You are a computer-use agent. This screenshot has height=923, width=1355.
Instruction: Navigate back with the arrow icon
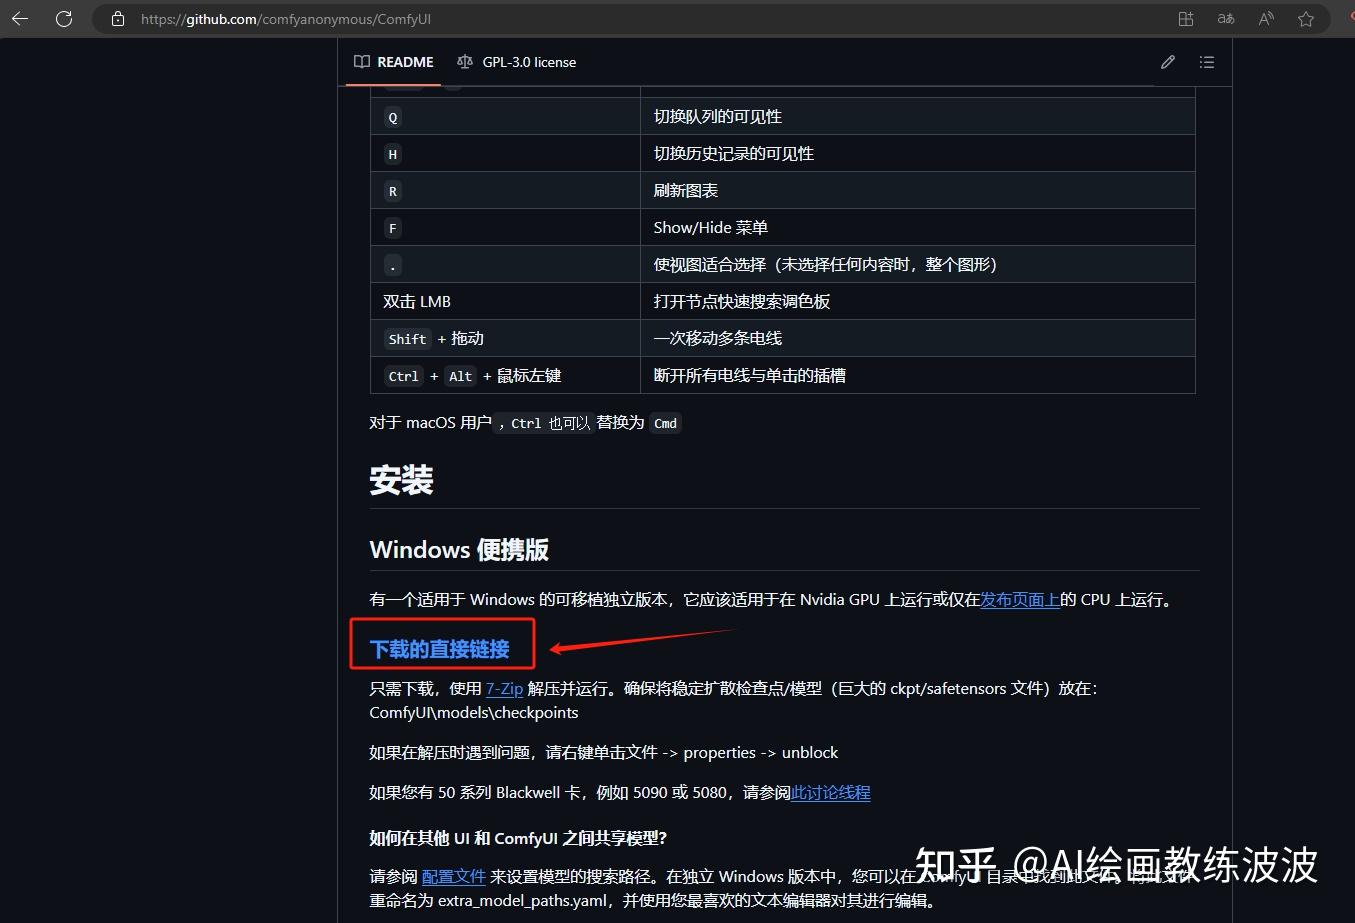click(x=20, y=18)
